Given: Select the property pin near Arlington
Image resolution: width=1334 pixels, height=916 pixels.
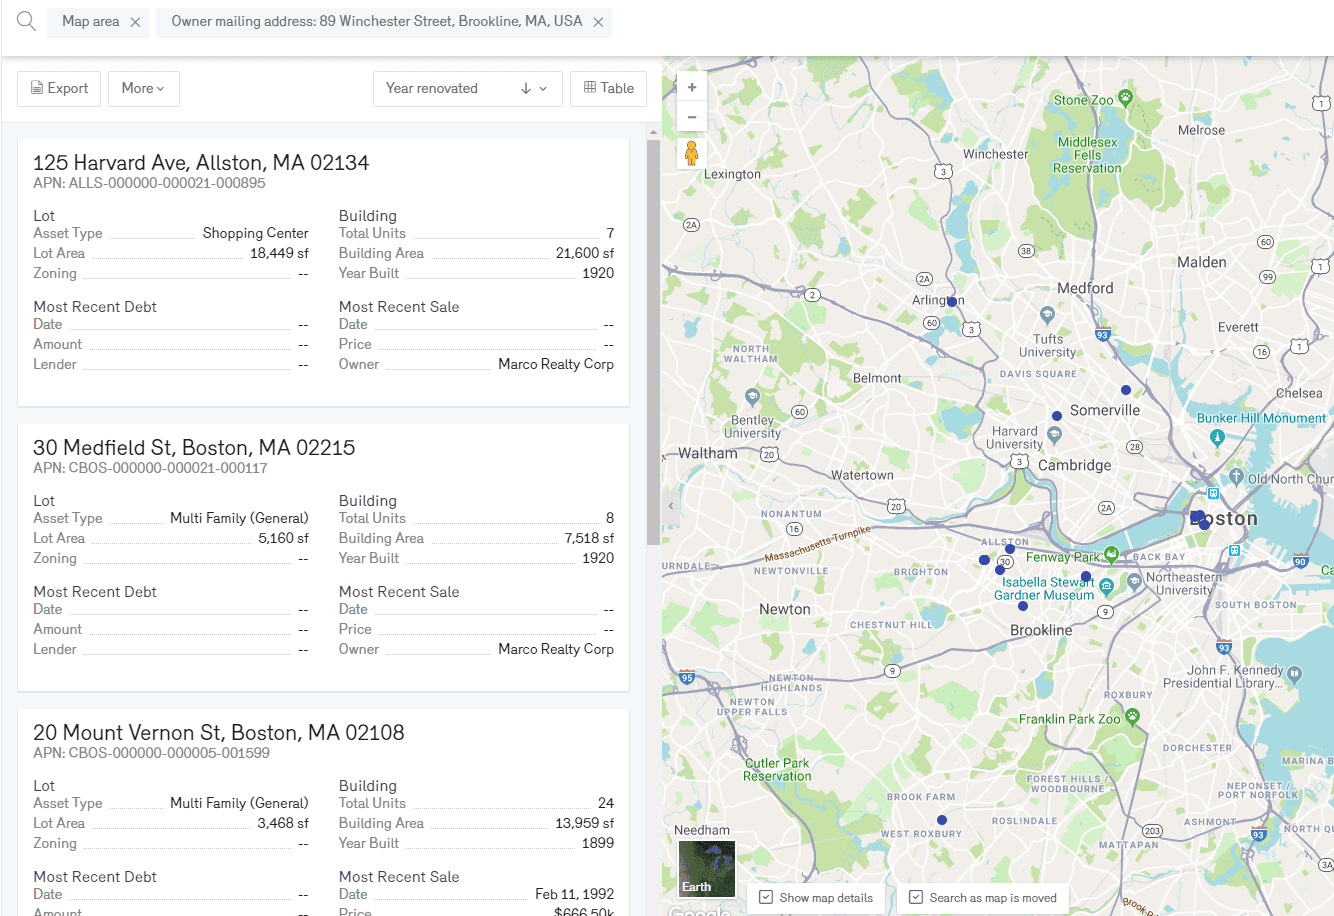Looking at the screenshot, I should [x=952, y=302].
